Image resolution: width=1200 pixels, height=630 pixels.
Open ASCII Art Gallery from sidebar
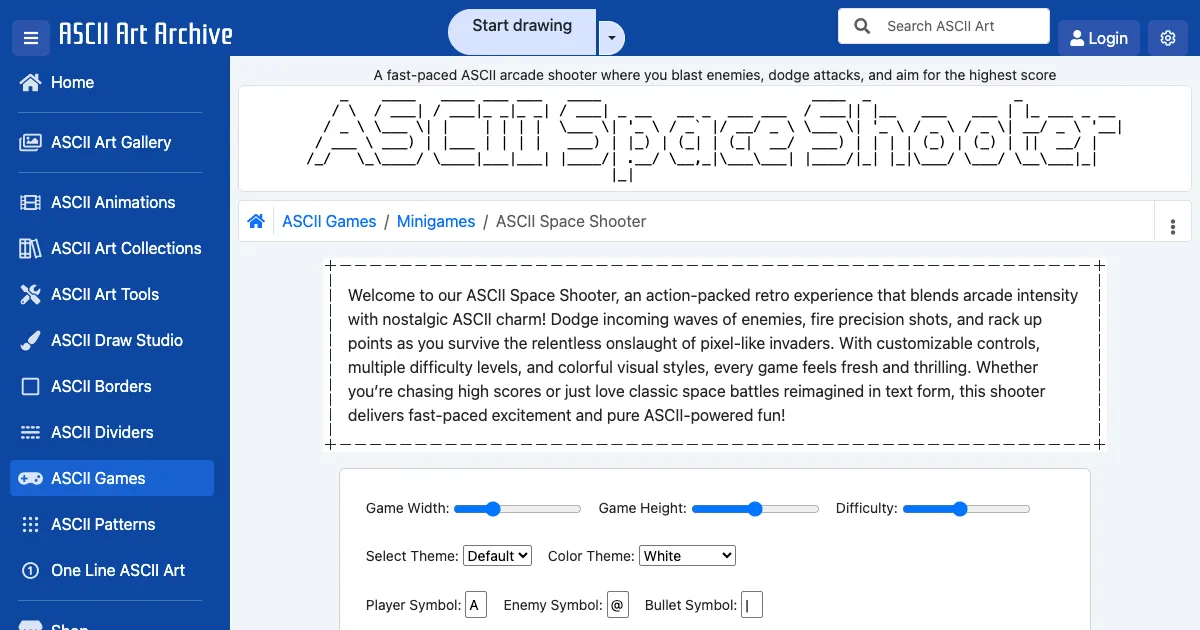click(111, 142)
